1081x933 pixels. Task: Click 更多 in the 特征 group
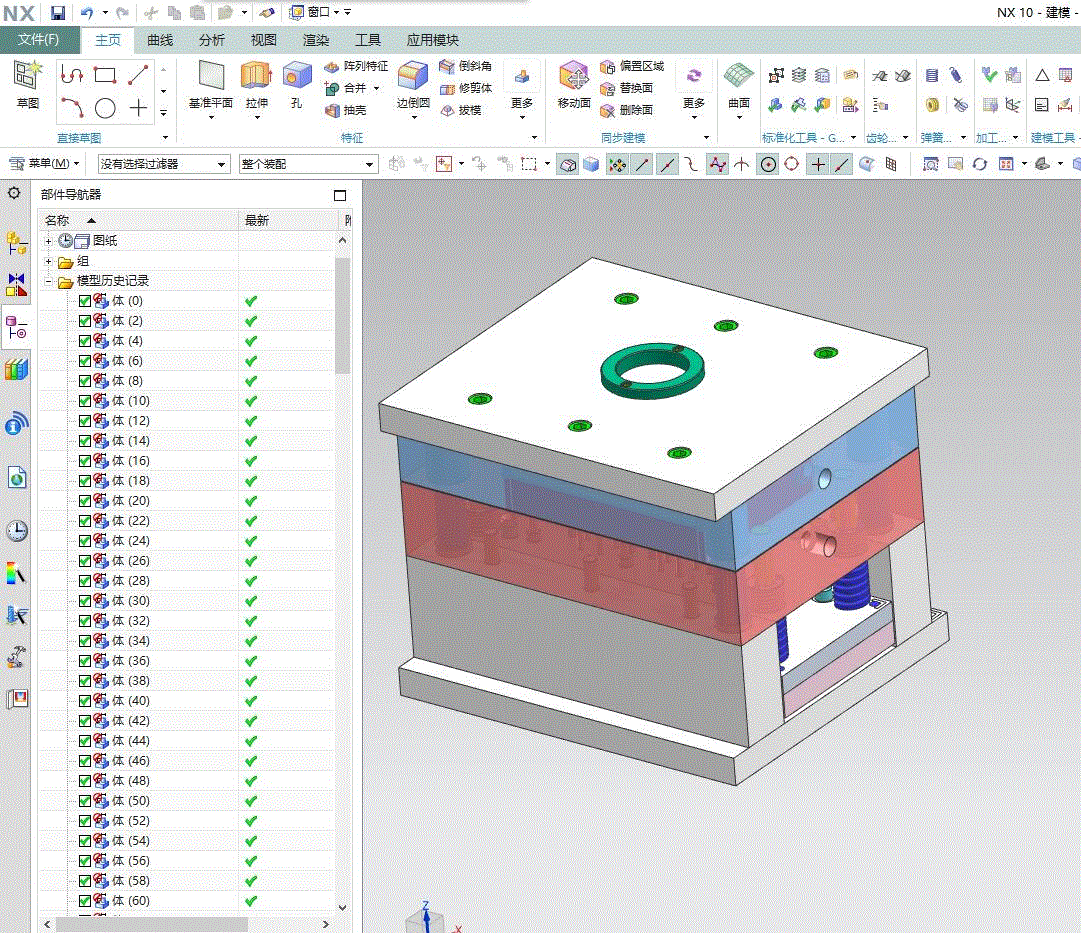coord(522,90)
